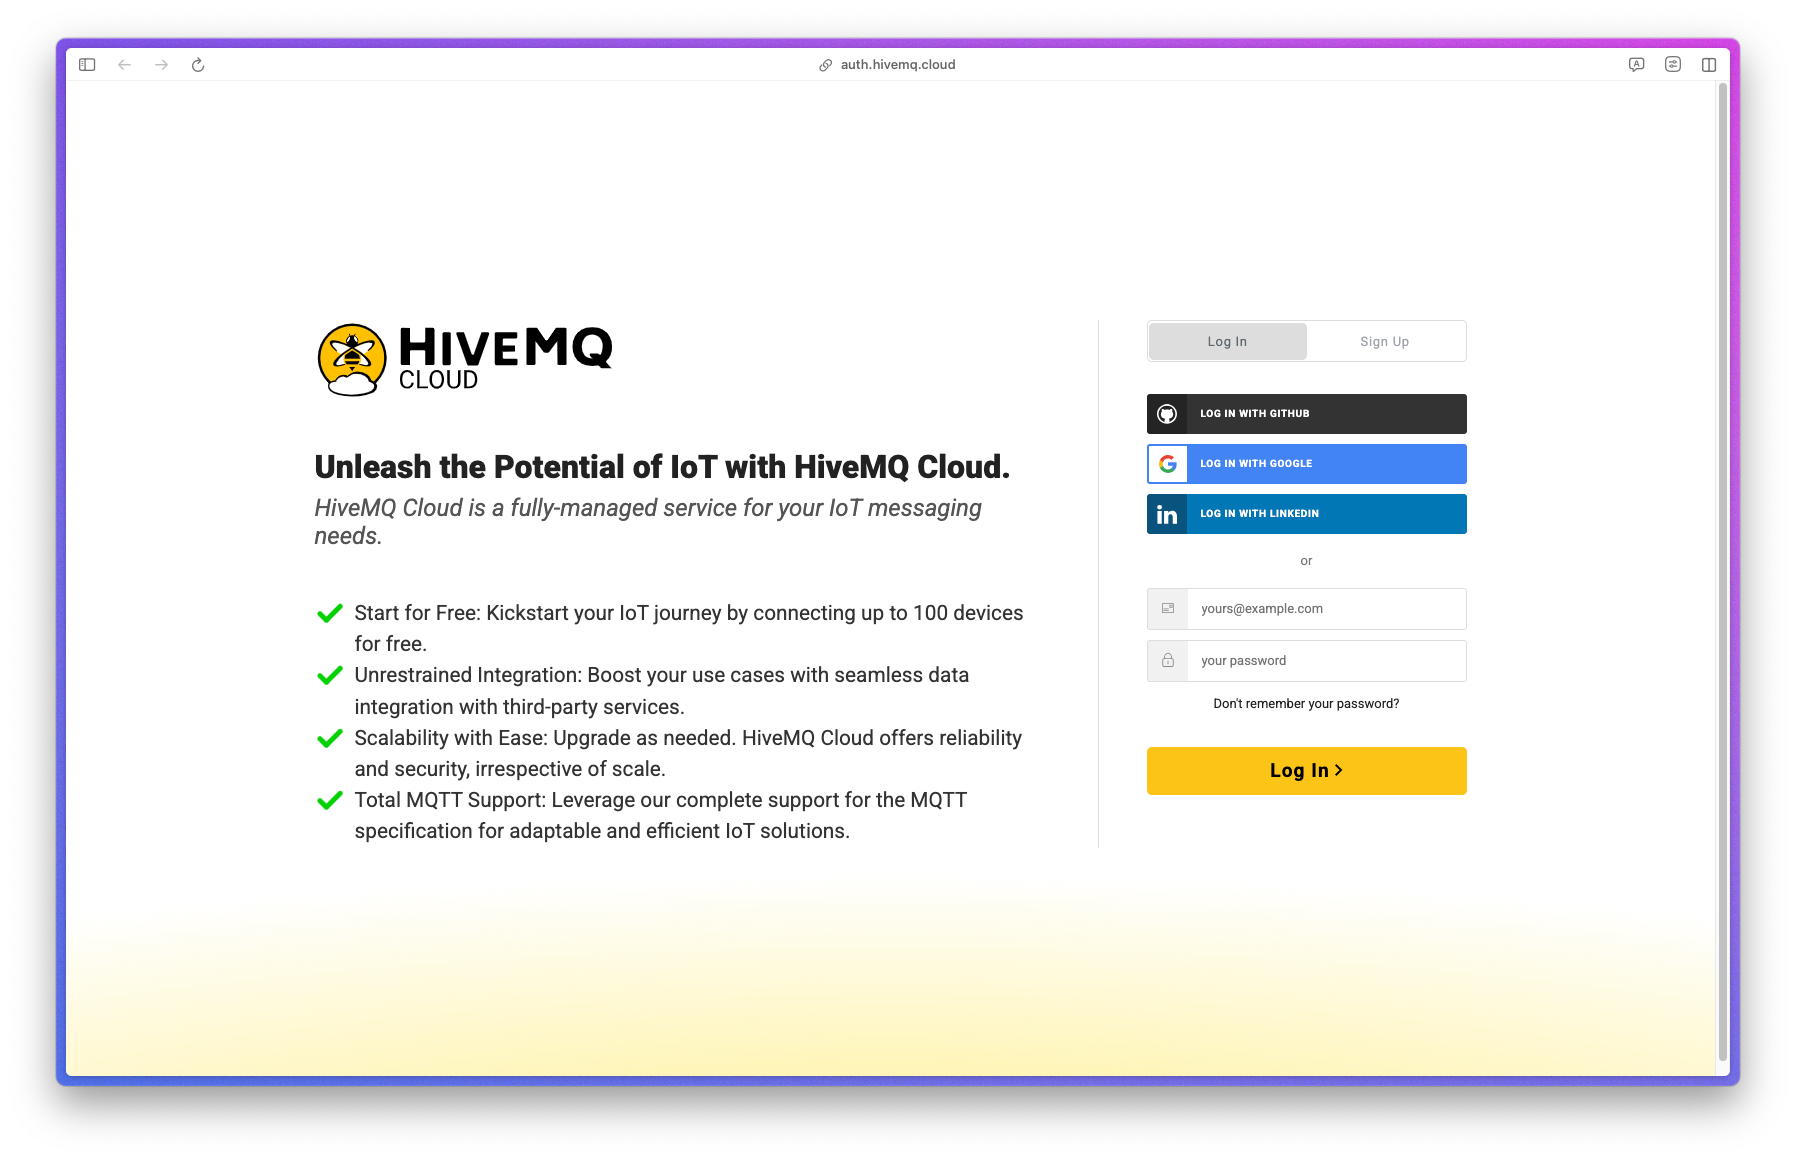Open the AI assistant icon in toolbar

point(1636,65)
